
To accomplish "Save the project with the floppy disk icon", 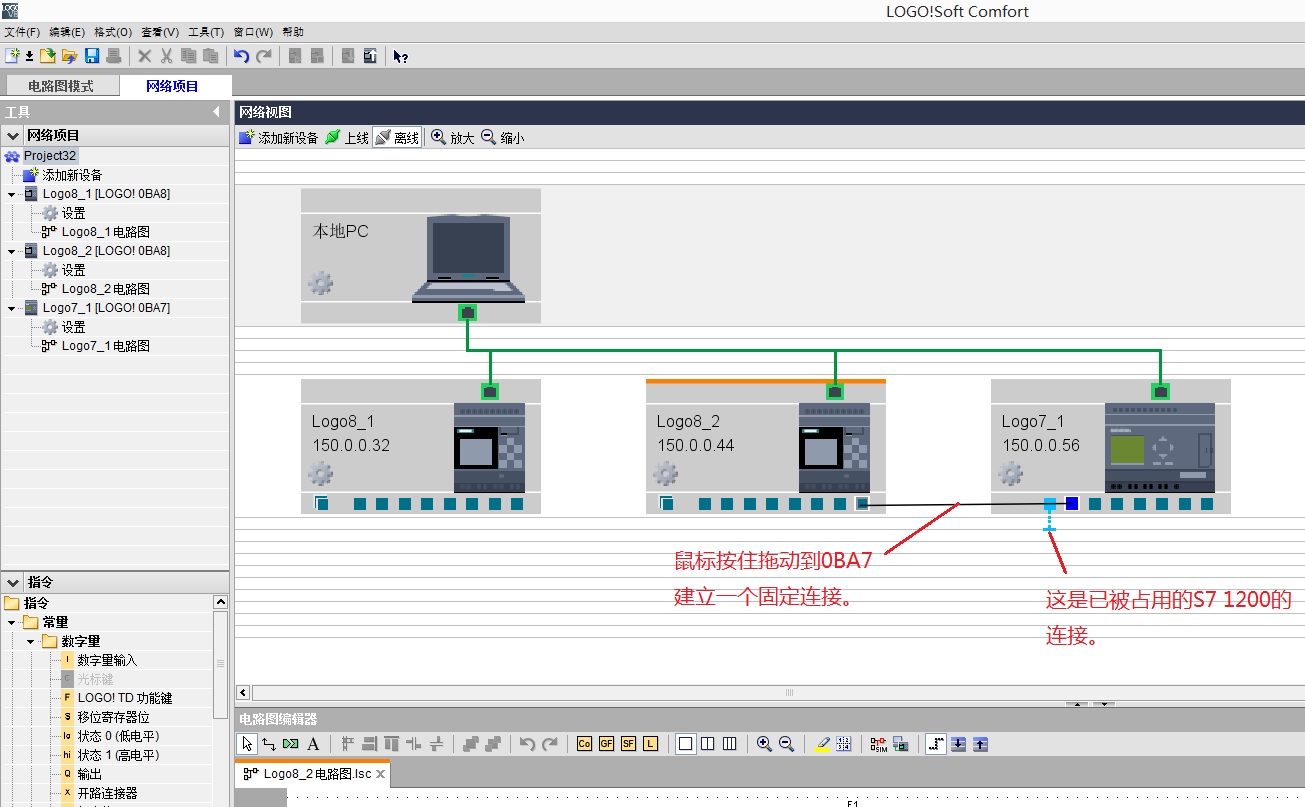I will pyautogui.click(x=92, y=56).
